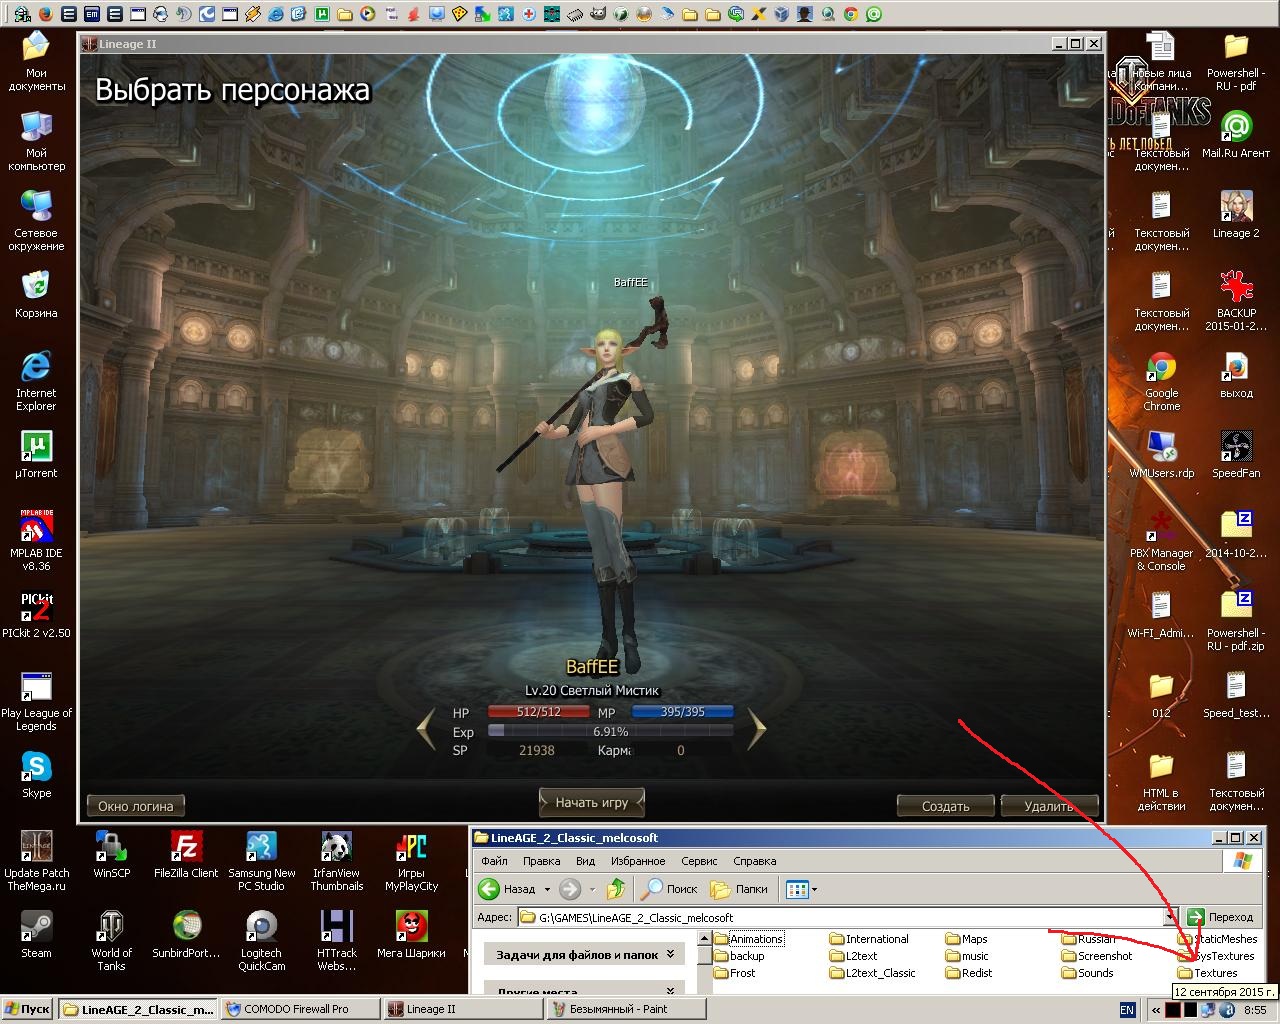Launch Internet Explorer desktop shortcut
1280x1024 pixels.
pos(36,381)
